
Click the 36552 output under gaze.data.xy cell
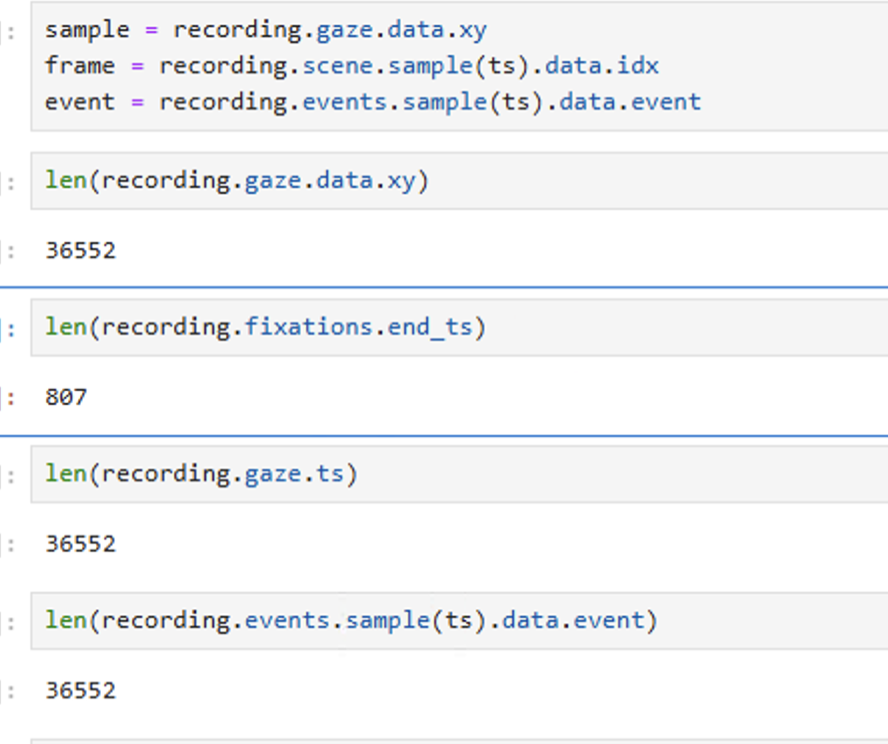pos(80,250)
